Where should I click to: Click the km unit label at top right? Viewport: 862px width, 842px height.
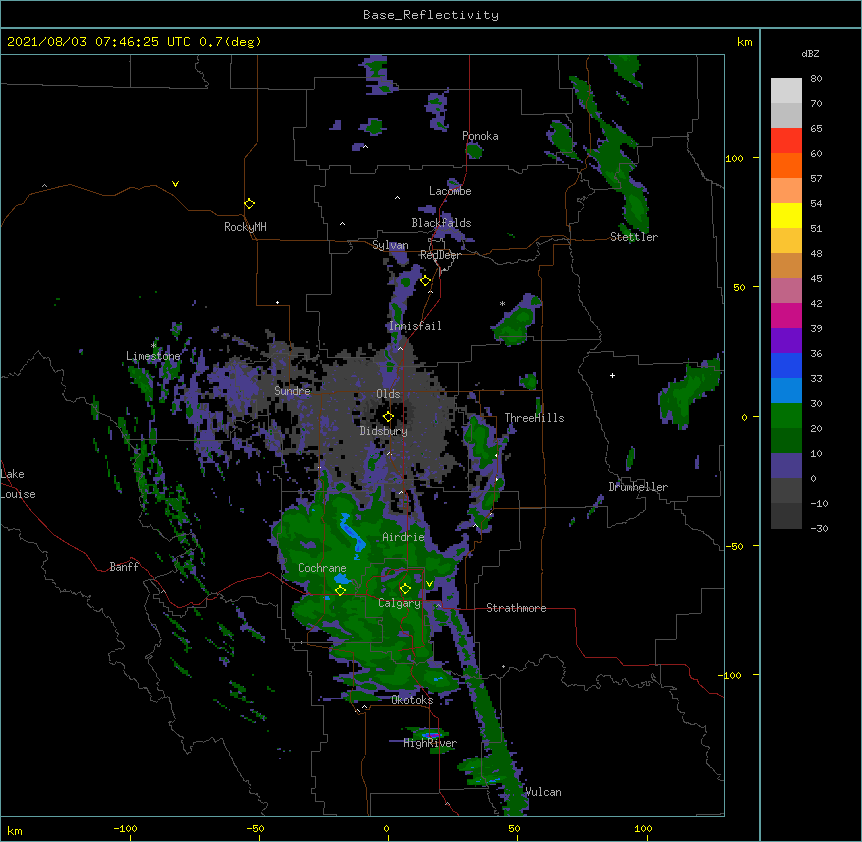(x=744, y=42)
